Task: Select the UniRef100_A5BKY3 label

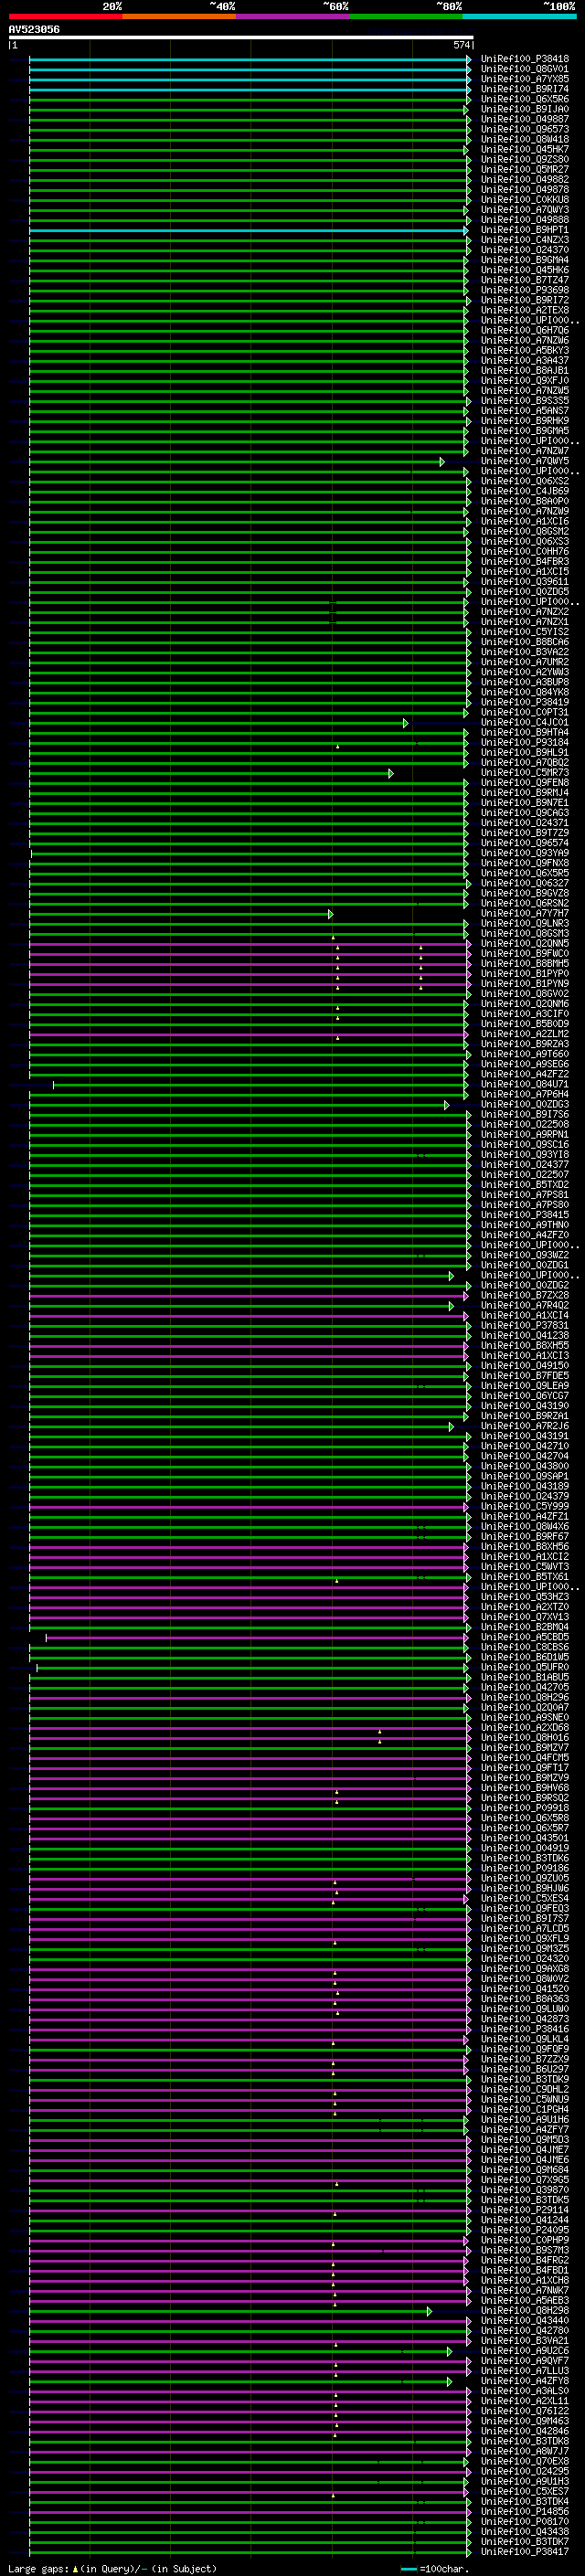Action: 524,350
